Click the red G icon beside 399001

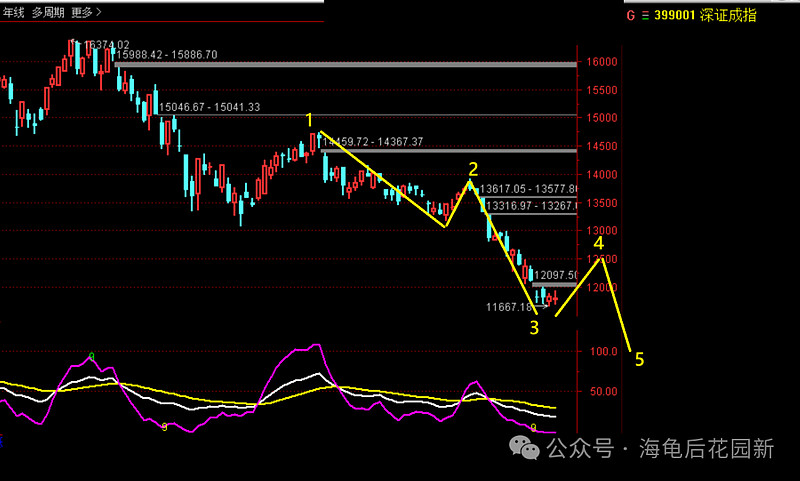coord(631,16)
